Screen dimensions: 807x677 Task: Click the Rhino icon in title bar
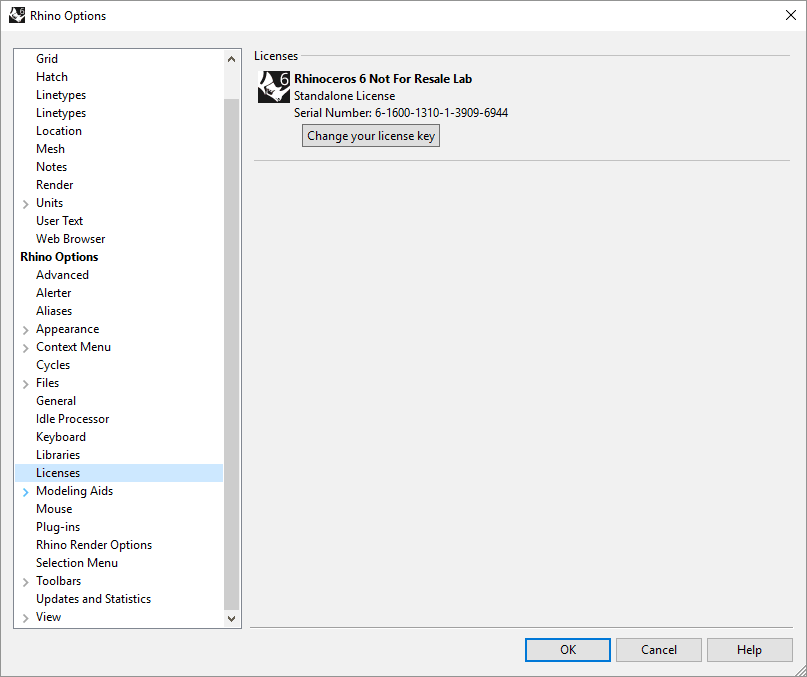[x=17, y=15]
